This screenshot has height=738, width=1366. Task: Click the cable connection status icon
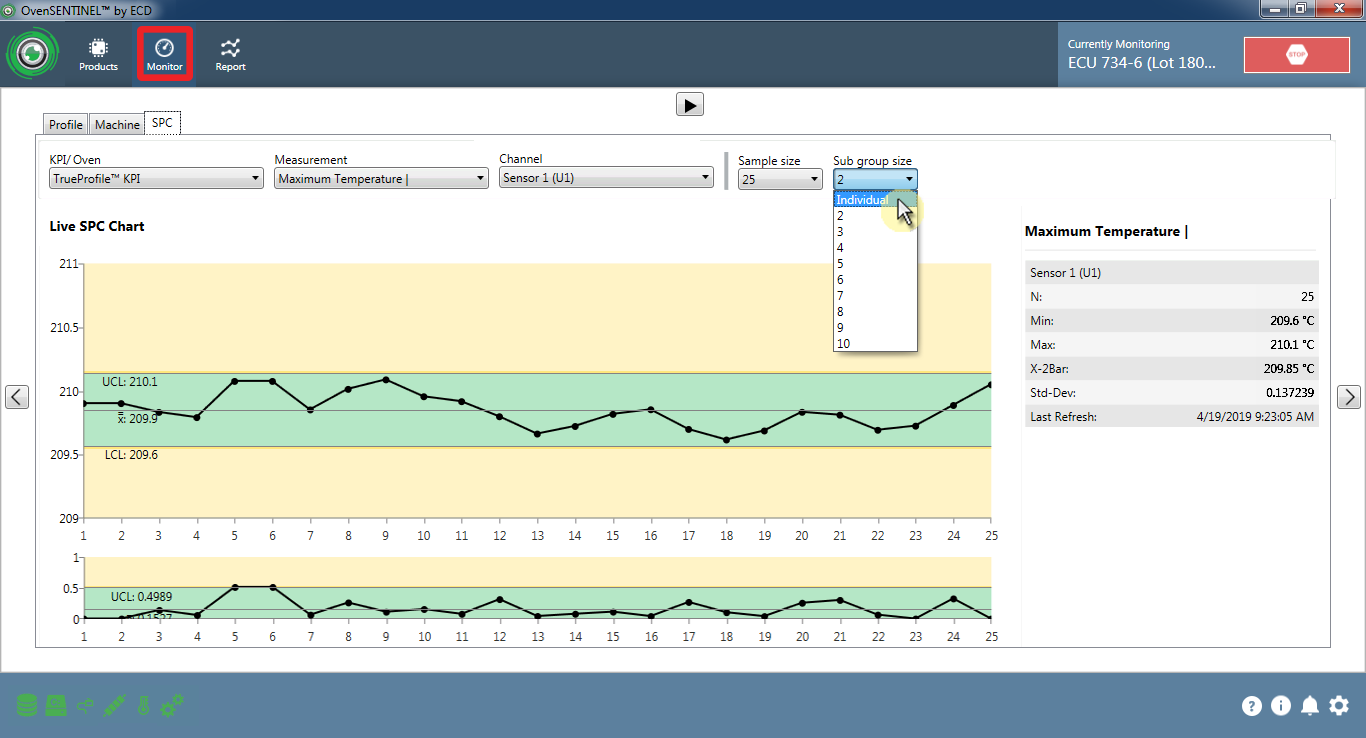pyautogui.click(x=86, y=706)
